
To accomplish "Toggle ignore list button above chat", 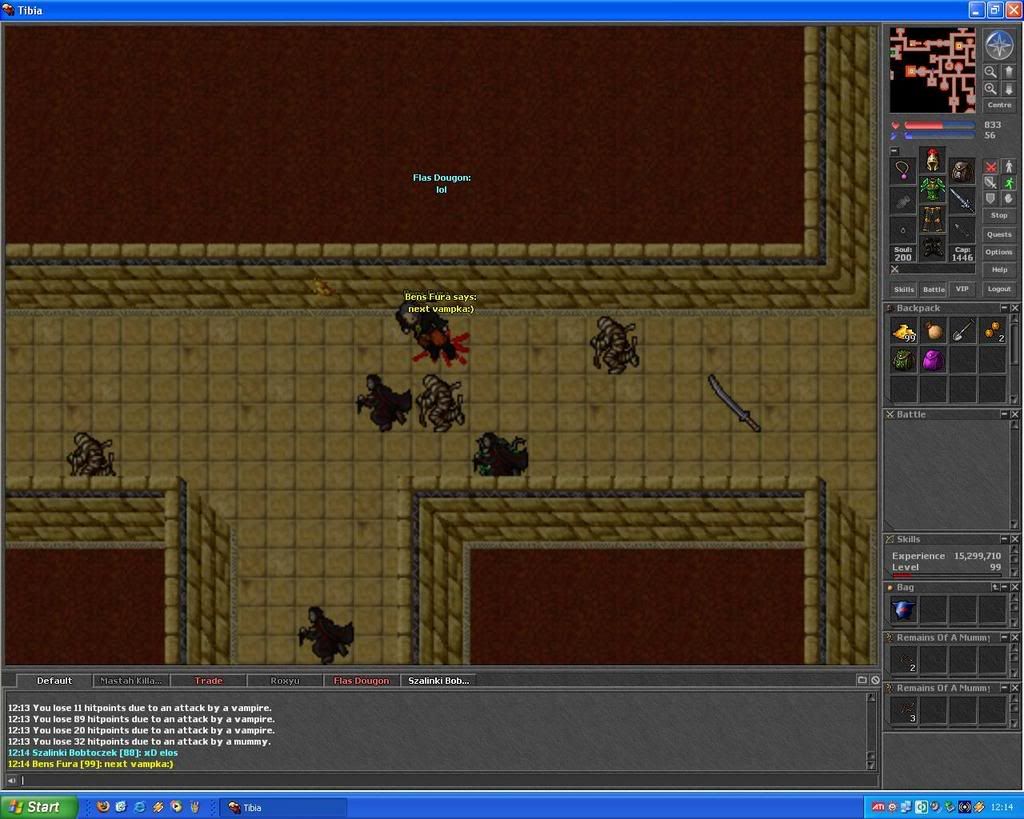I will [x=875, y=680].
